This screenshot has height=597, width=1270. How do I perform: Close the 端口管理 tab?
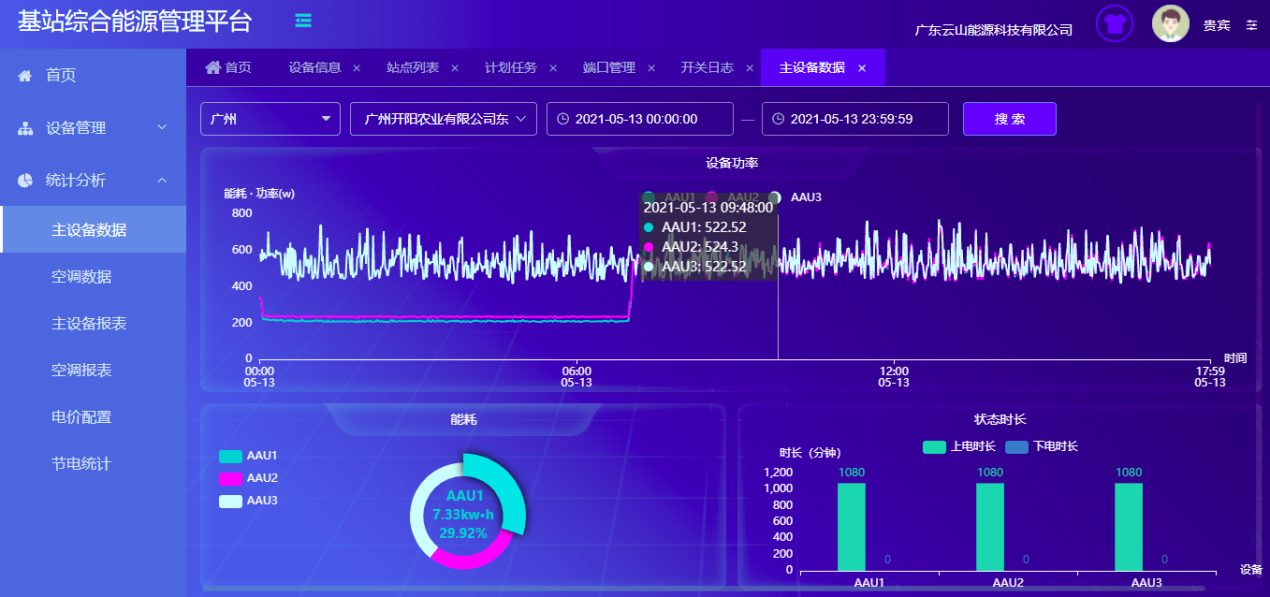[x=651, y=68]
